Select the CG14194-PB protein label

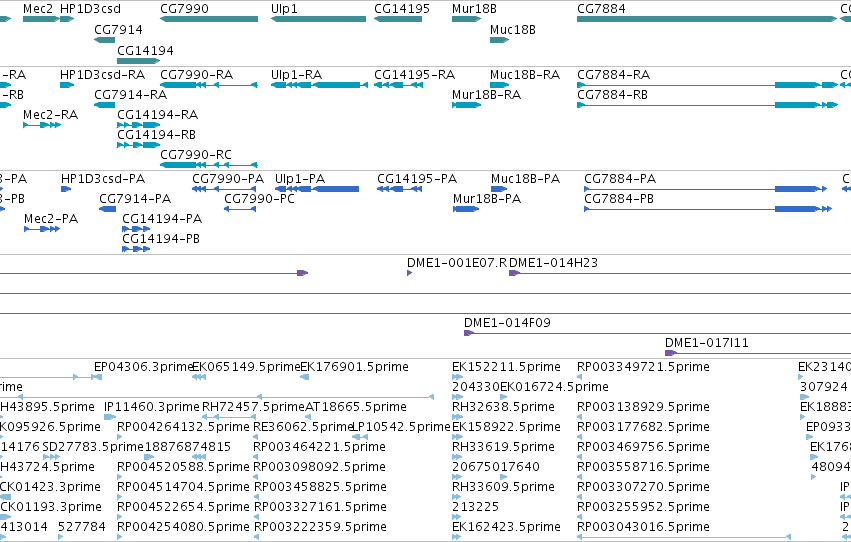click(161, 239)
